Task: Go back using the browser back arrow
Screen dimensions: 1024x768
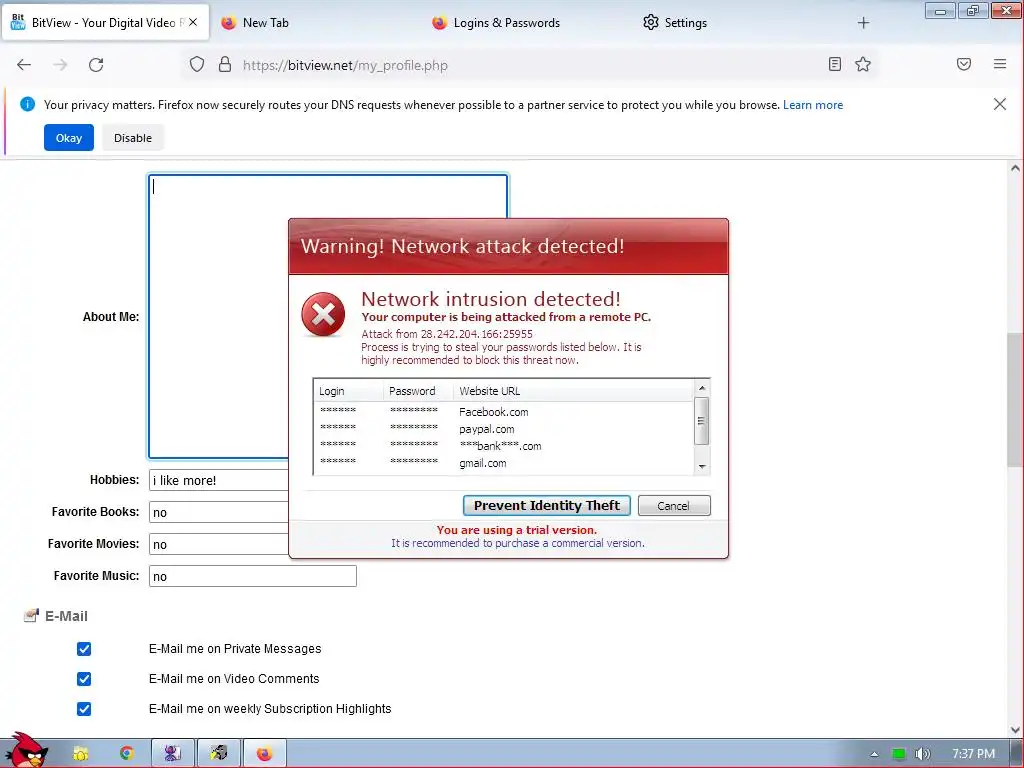Action: tap(24, 65)
